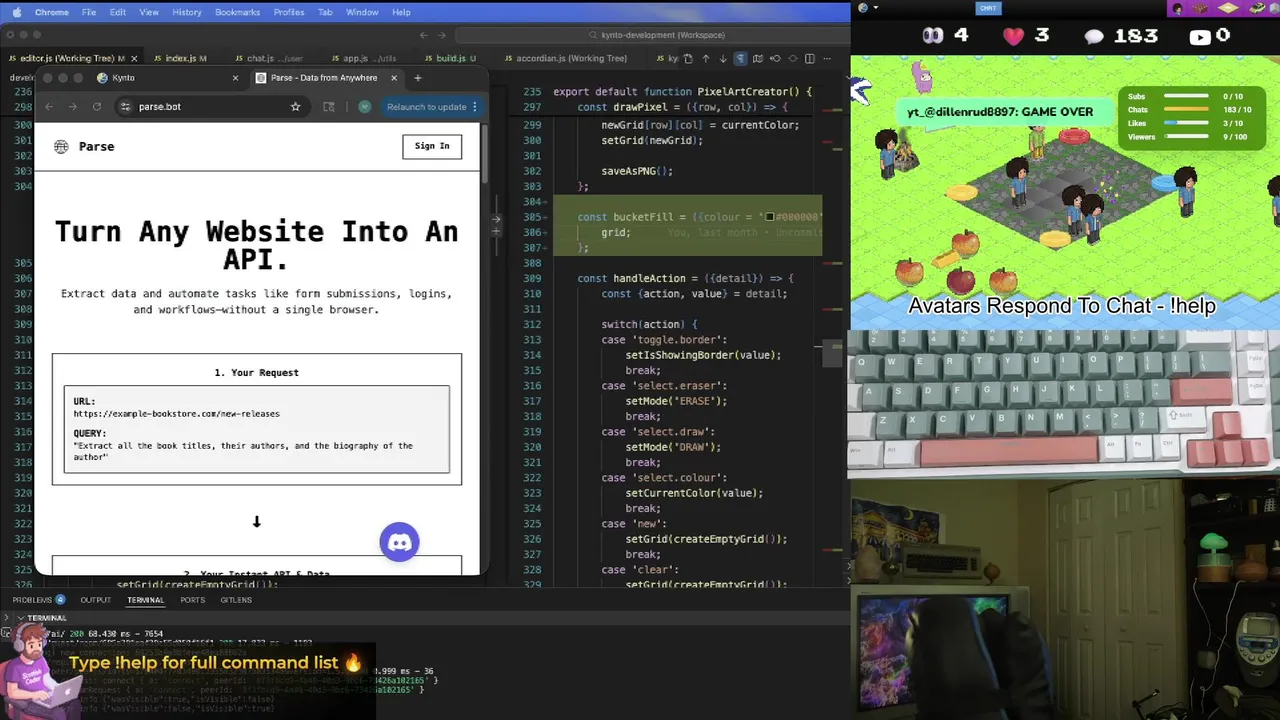Open the Discord chat bubble

coord(400,542)
